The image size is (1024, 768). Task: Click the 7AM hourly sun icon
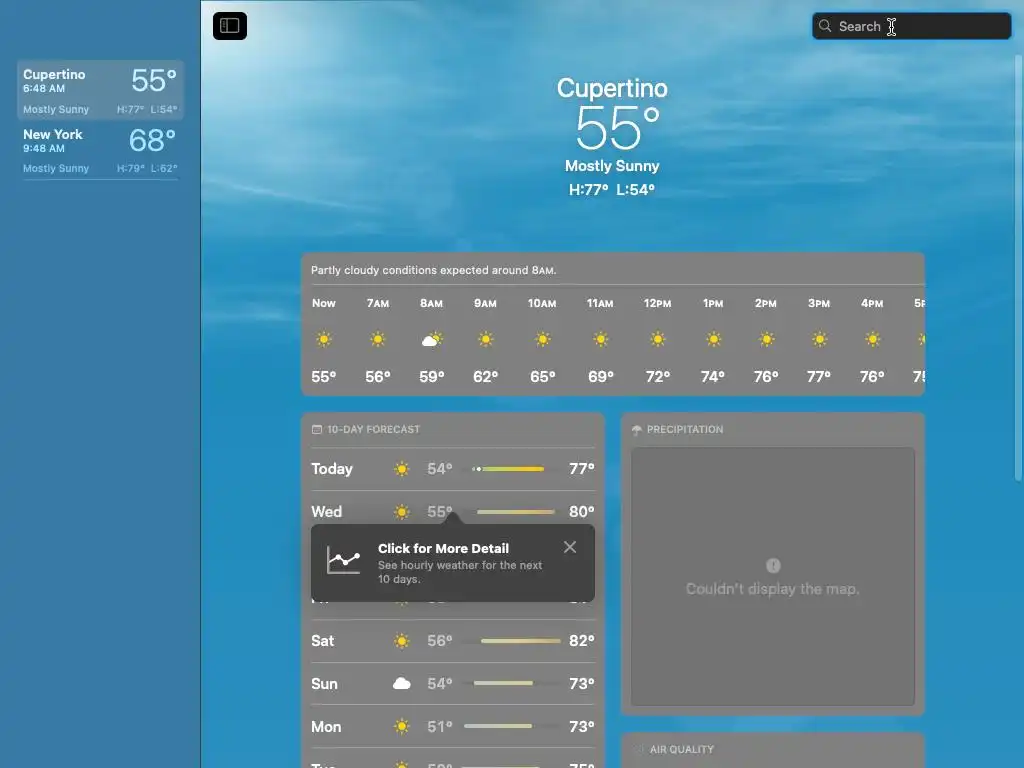pyautogui.click(x=377, y=339)
